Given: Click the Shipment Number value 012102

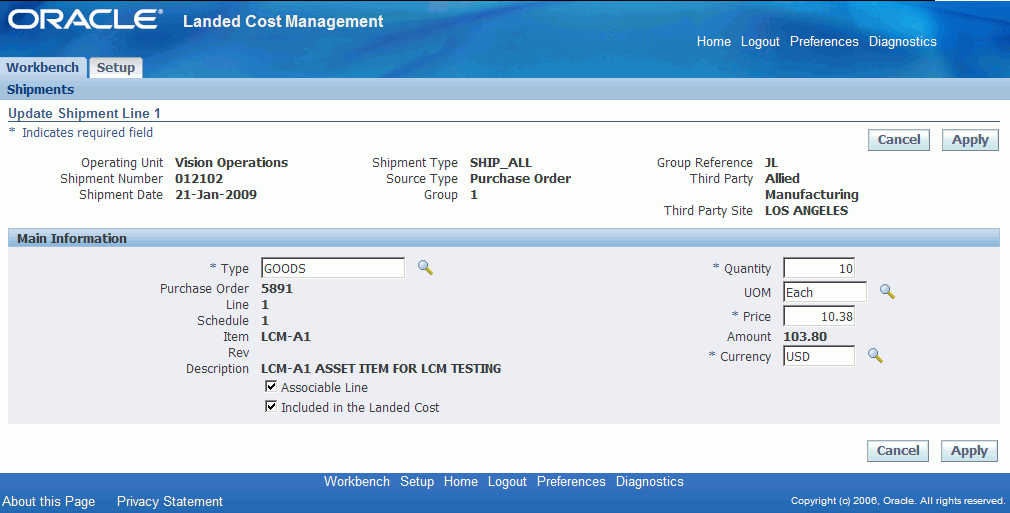Looking at the screenshot, I should click(199, 179).
